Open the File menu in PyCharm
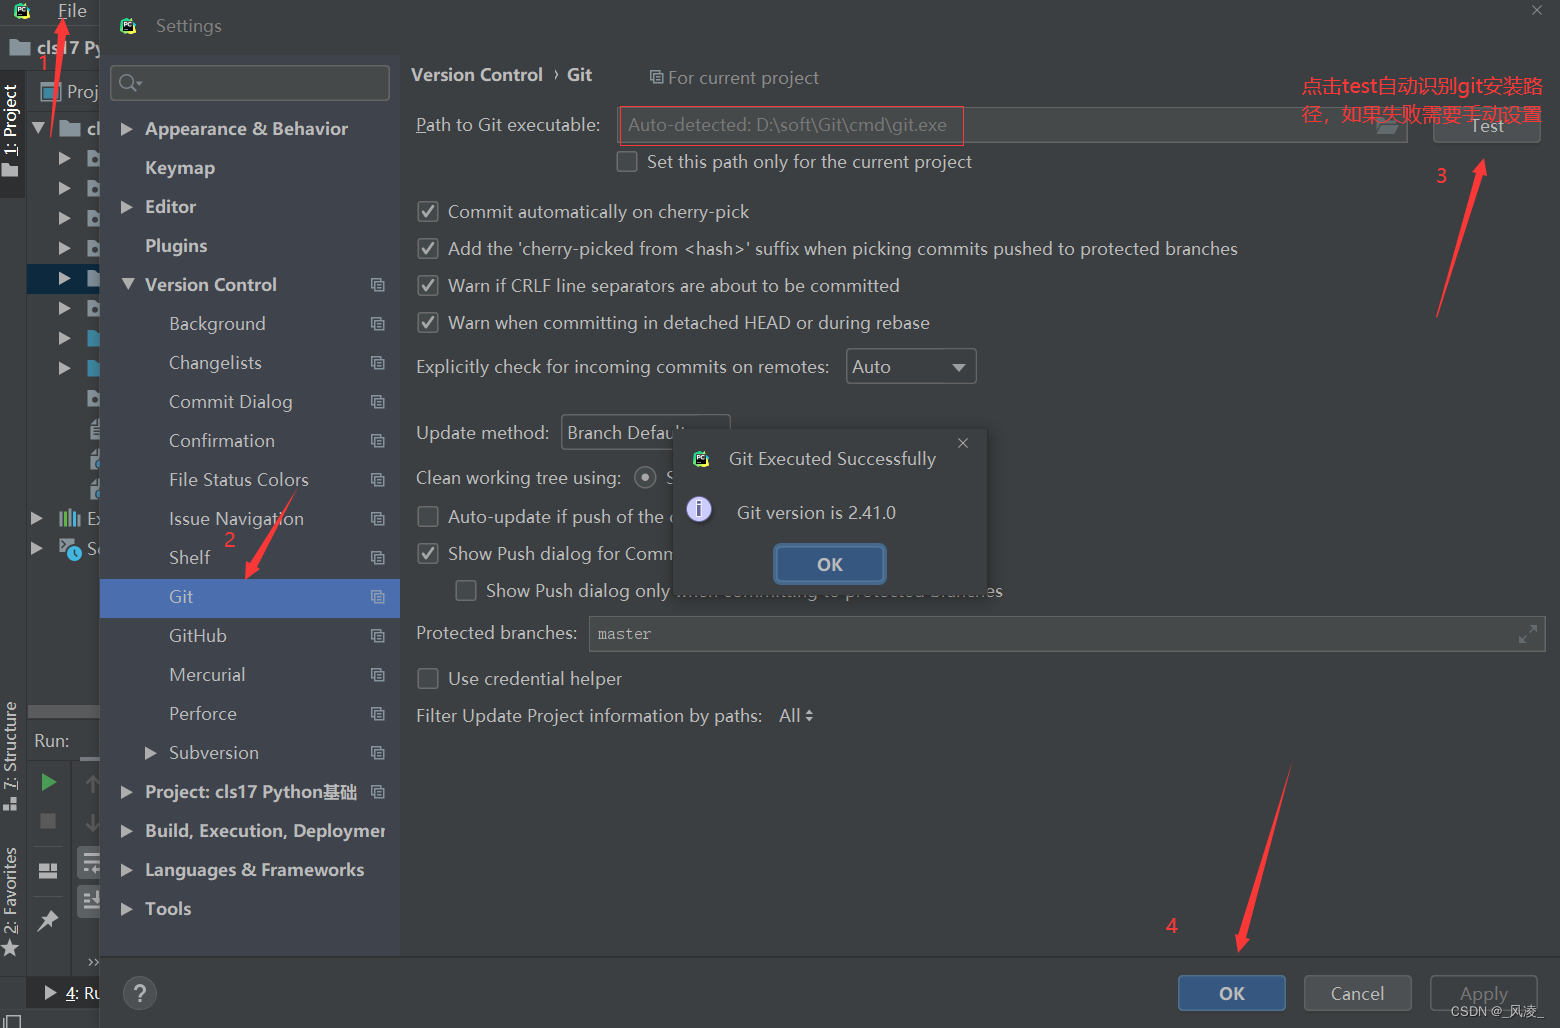 tap(72, 11)
